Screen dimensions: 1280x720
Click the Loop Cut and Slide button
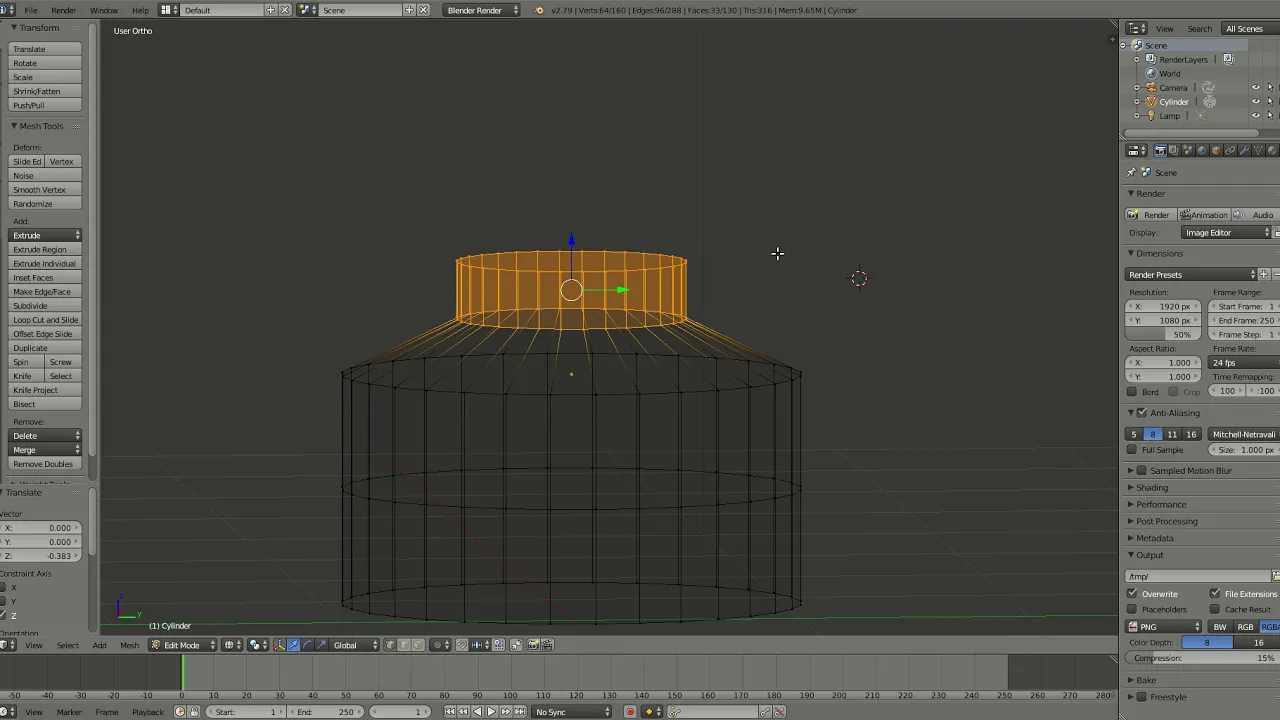[x=46, y=320]
